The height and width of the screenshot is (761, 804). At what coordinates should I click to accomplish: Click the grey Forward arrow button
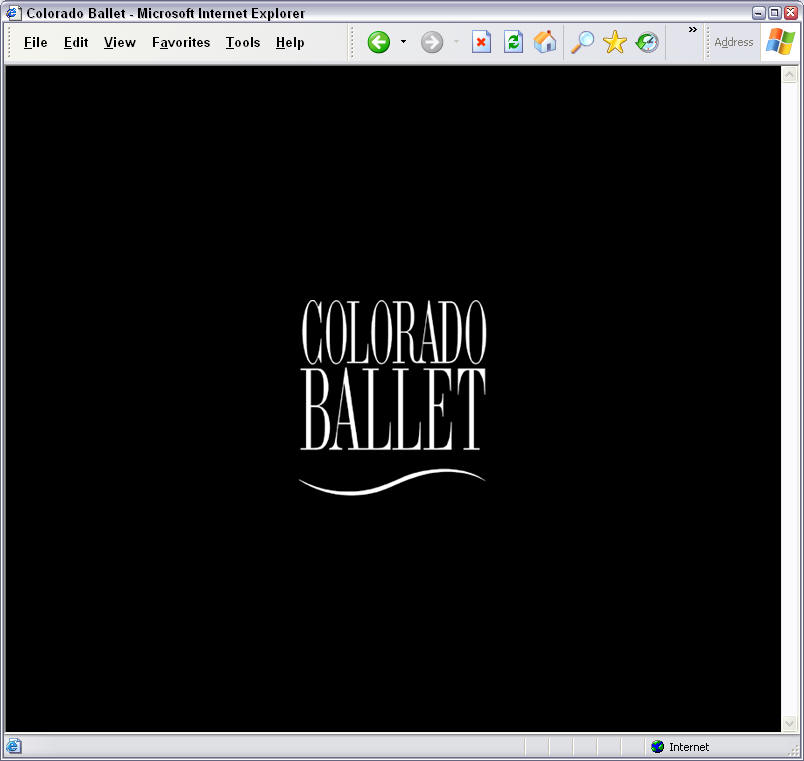[432, 42]
